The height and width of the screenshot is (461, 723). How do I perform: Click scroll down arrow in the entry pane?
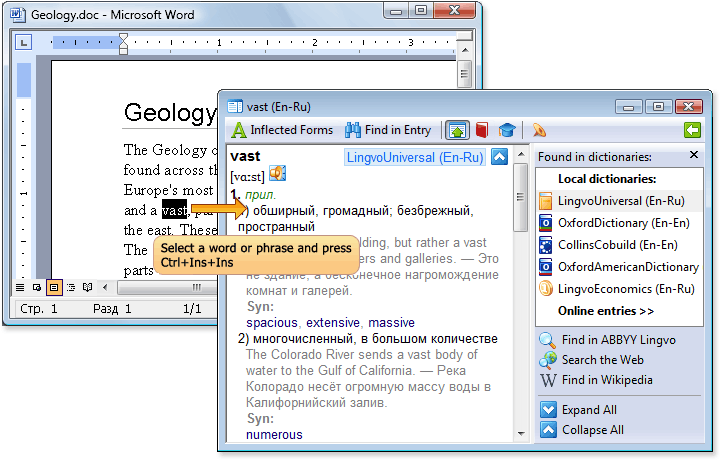pyautogui.click(x=521, y=433)
